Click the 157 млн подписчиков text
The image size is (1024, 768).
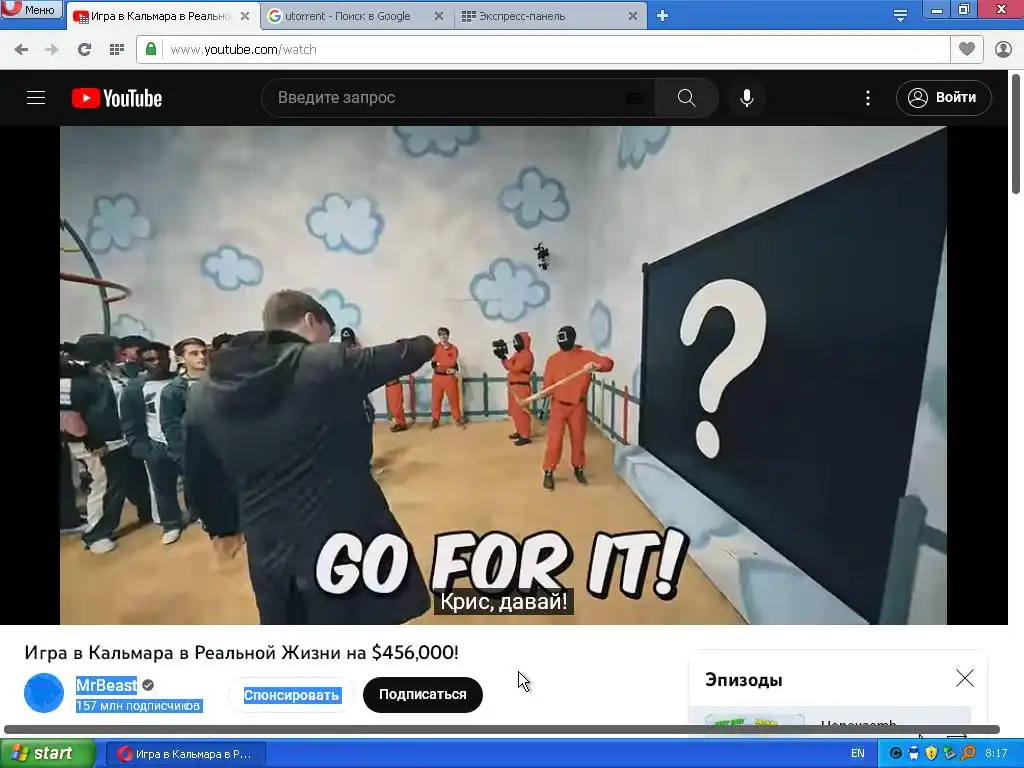138,706
